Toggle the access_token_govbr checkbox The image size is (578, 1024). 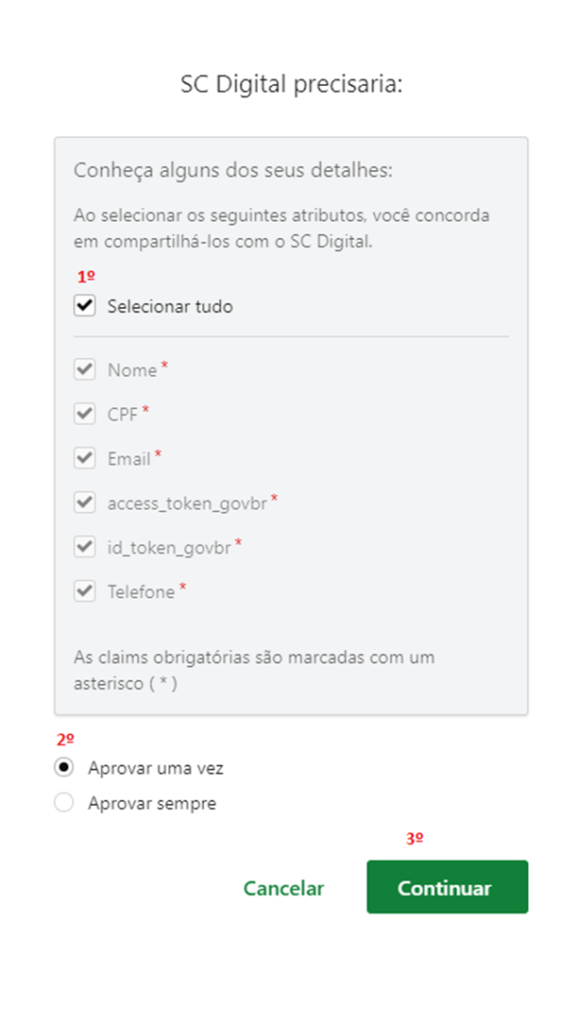[85, 503]
